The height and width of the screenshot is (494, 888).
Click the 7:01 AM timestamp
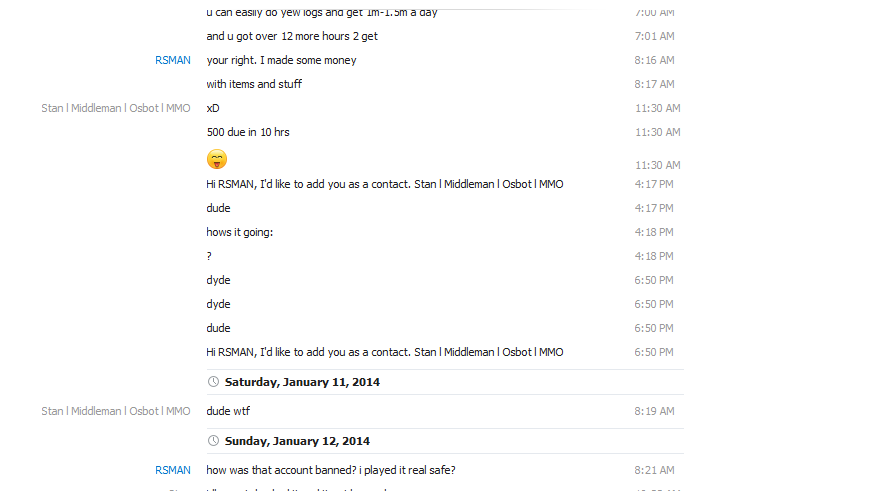(654, 36)
